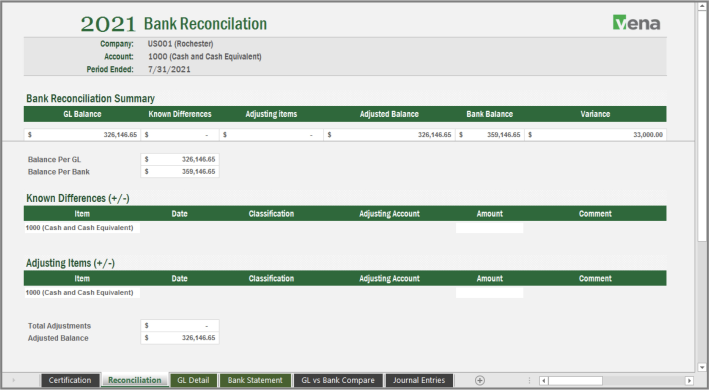Viewport: 709px width, 390px height.
Task: Click the Adjusting Items Comment header
Action: pyautogui.click(x=595, y=278)
